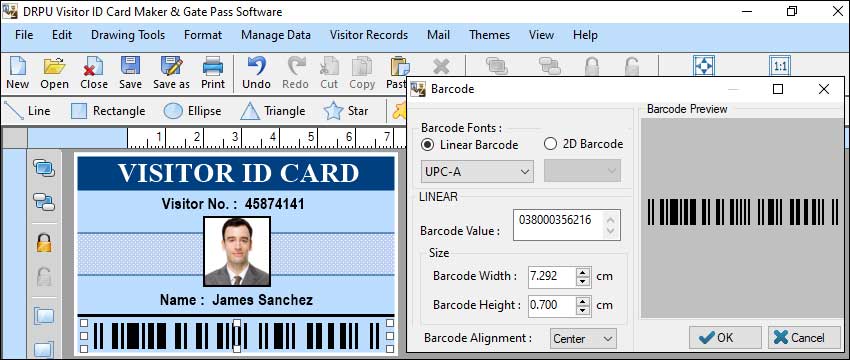Open the View menu

coord(541,35)
